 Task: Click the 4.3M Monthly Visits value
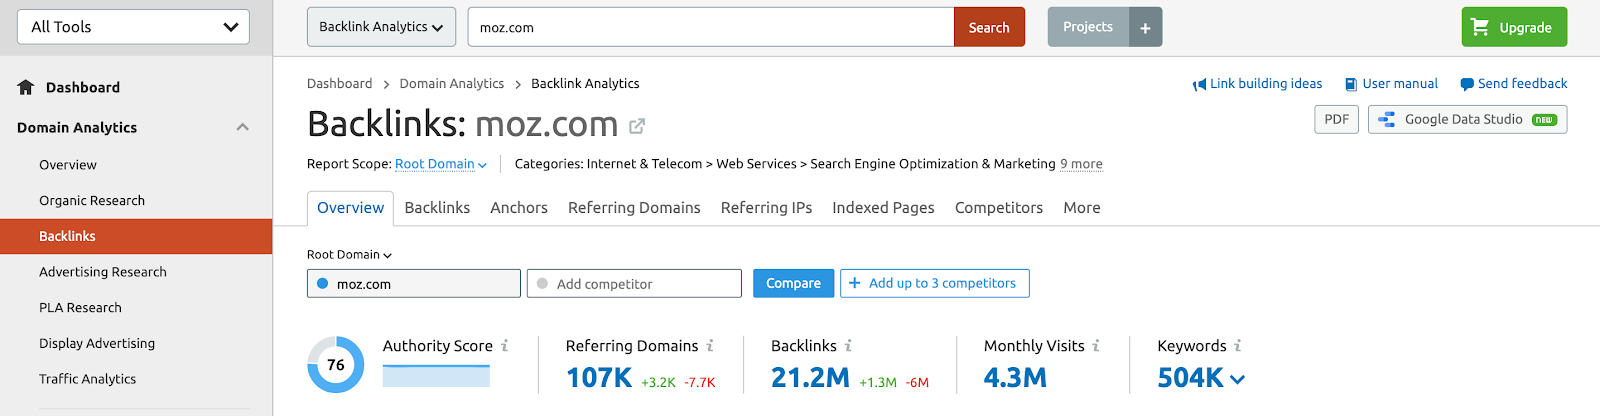coord(1015,378)
